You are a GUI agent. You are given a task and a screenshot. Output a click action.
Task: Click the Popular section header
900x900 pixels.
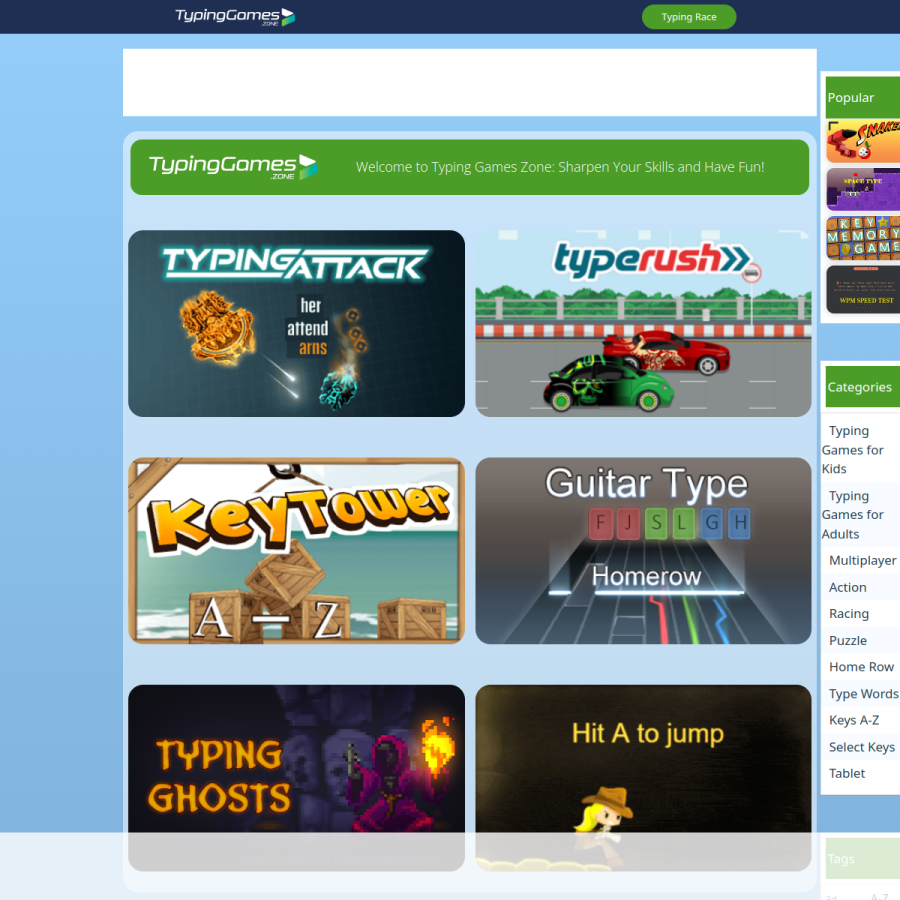pos(863,98)
